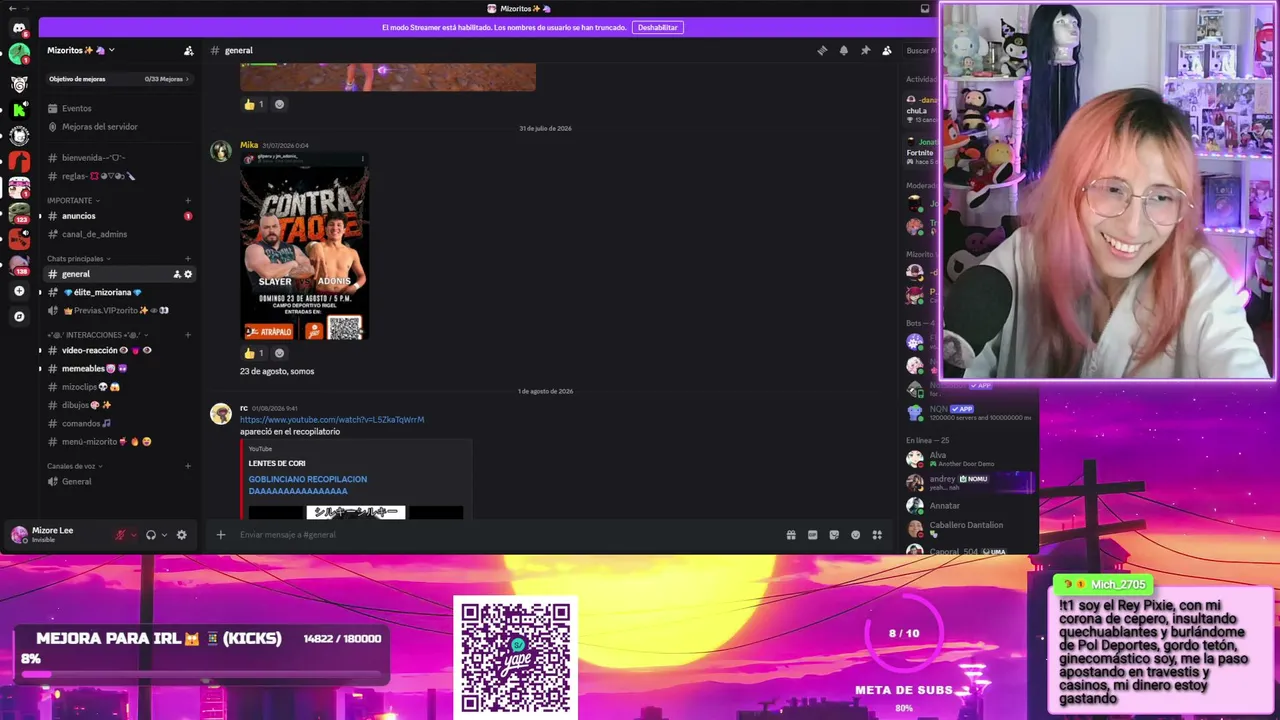Toggle headphones deafen
Image resolution: width=1280 pixels, height=720 pixels.
pos(151,535)
